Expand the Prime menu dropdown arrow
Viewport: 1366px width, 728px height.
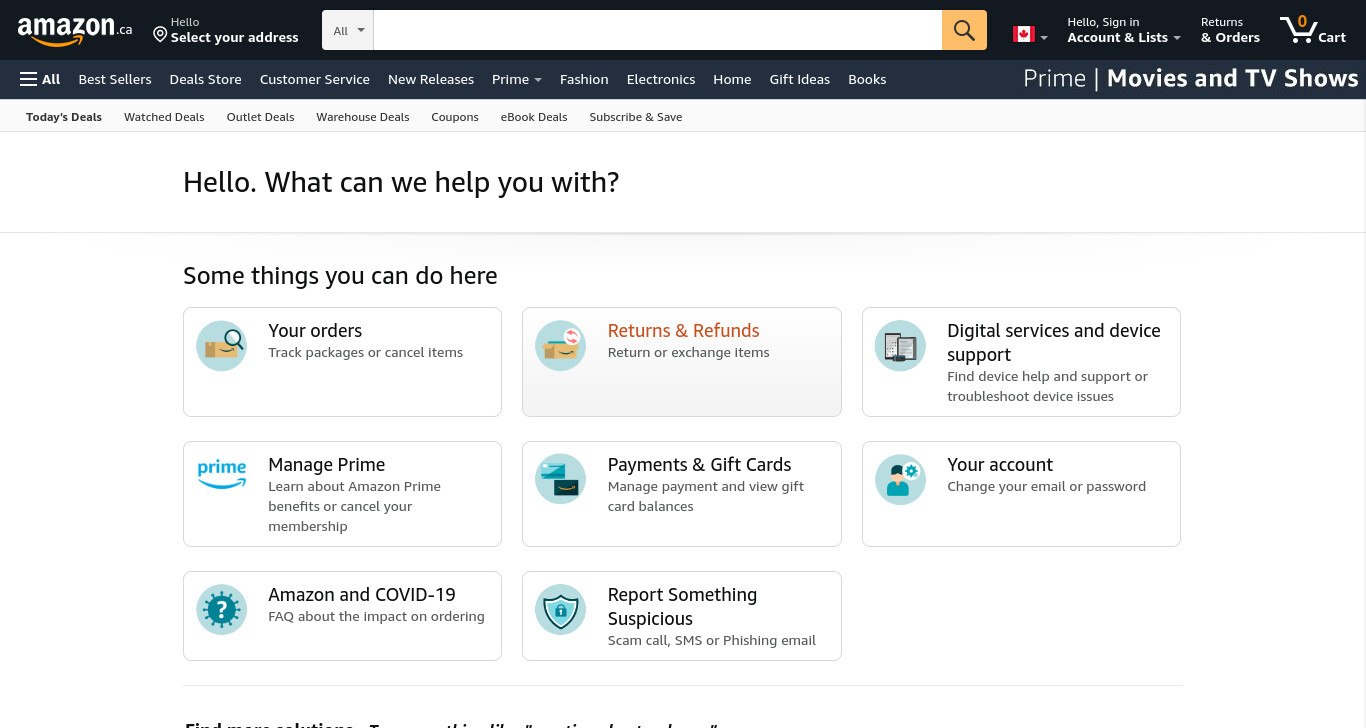click(538, 80)
